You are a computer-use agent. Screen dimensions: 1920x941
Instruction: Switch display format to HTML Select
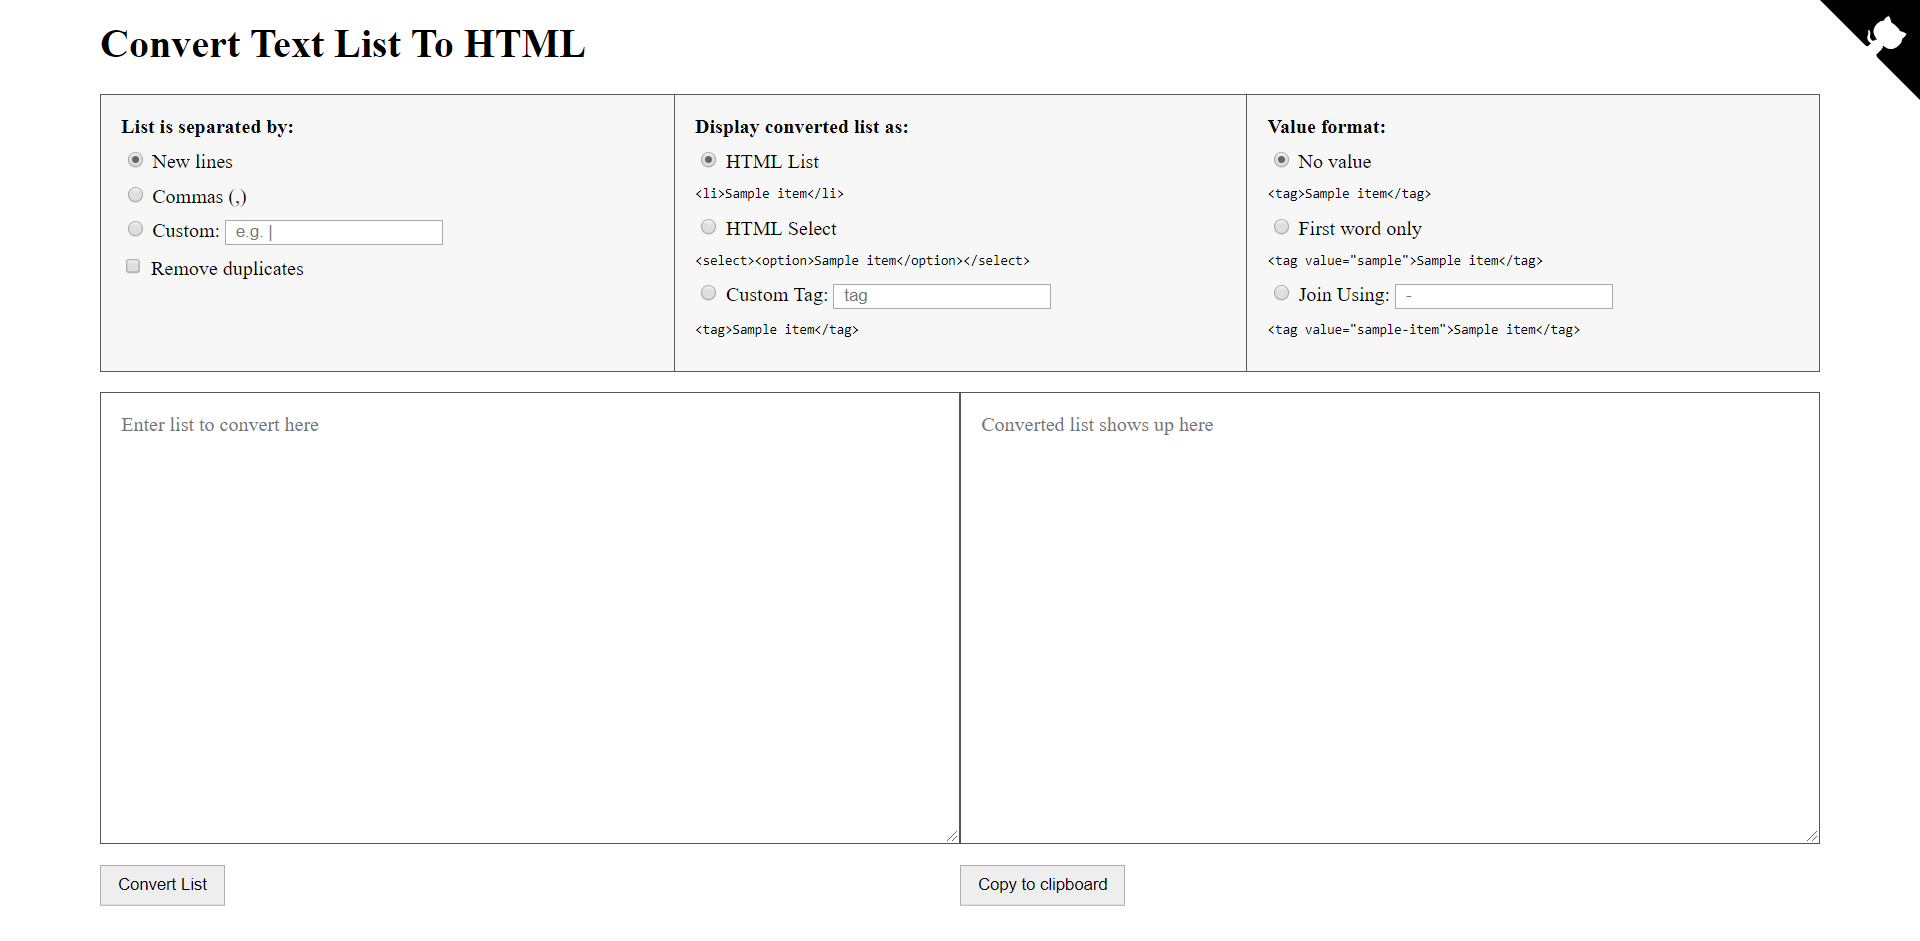coord(708,227)
